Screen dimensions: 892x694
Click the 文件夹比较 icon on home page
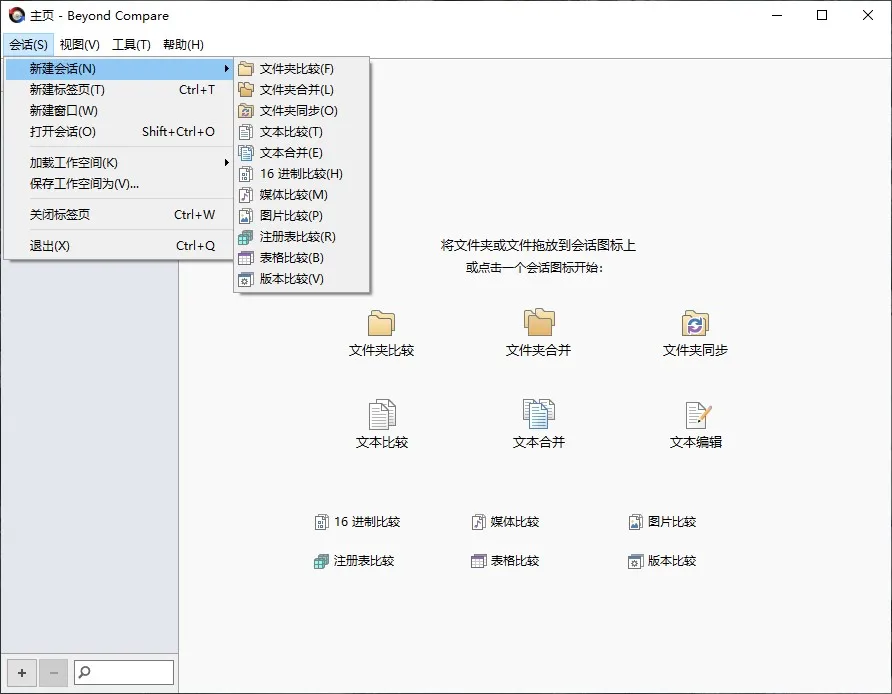(x=381, y=323)
